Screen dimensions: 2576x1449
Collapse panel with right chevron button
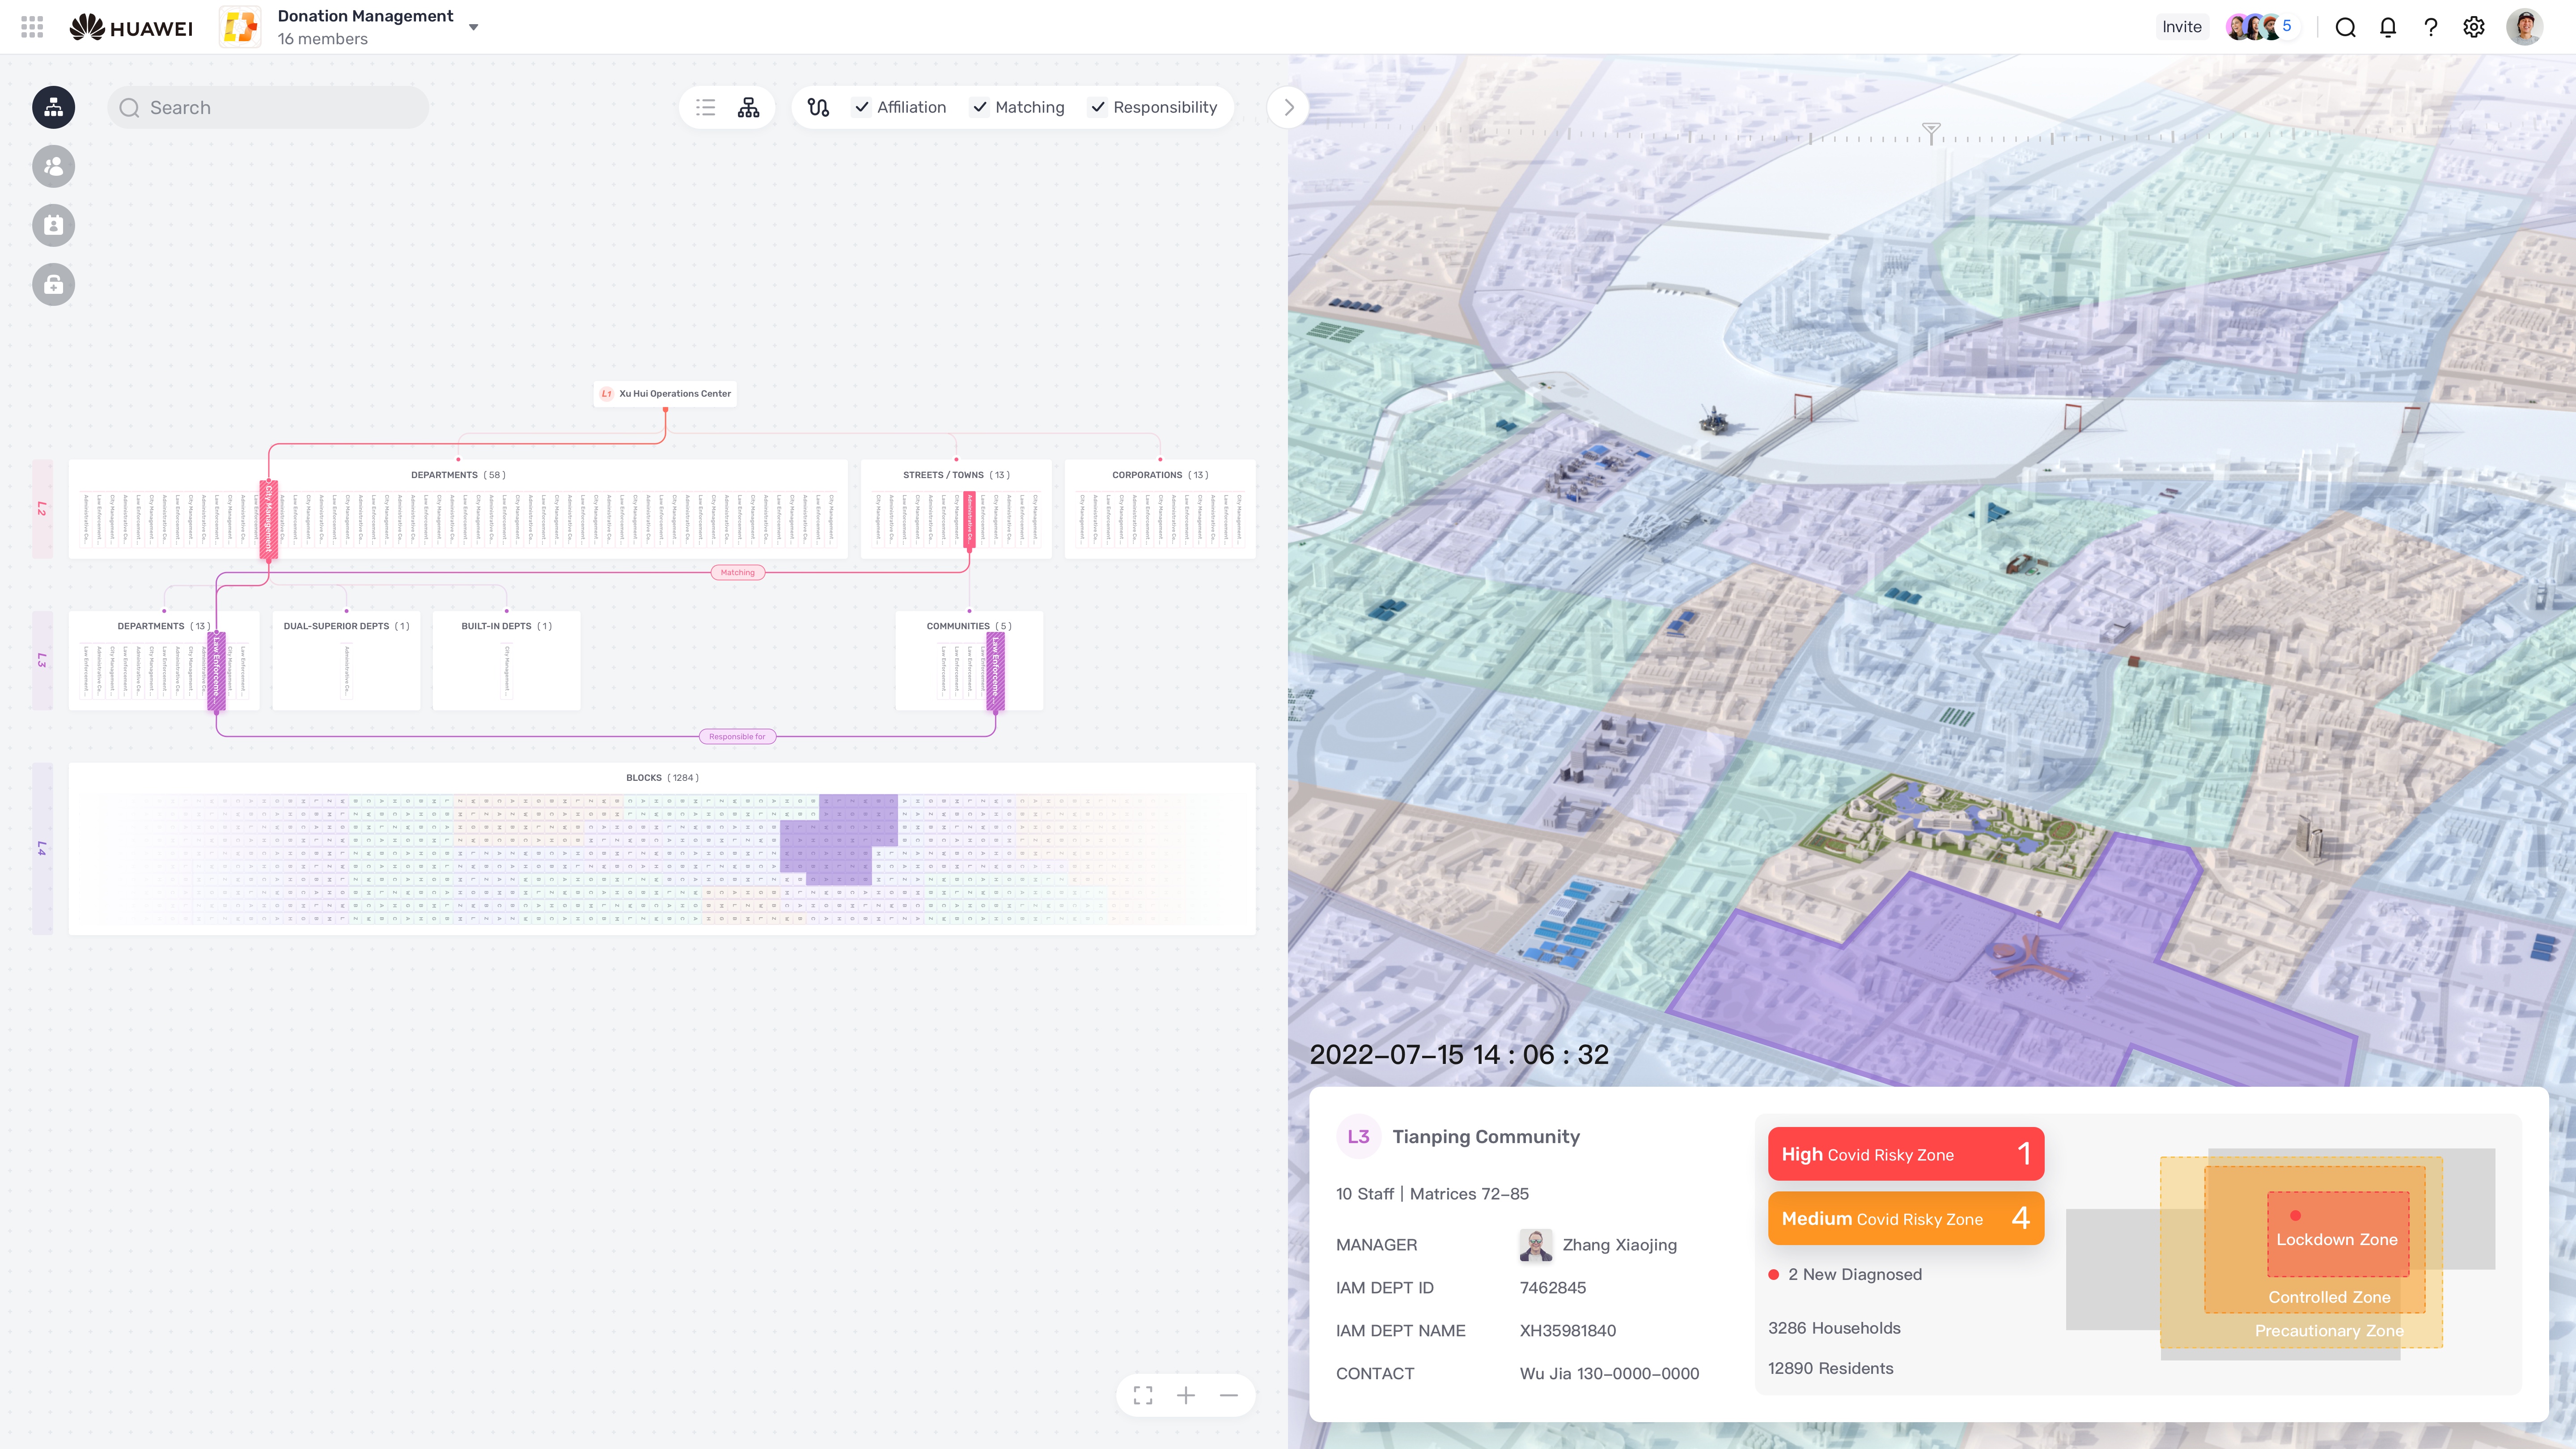click(x=1289, y=107)
